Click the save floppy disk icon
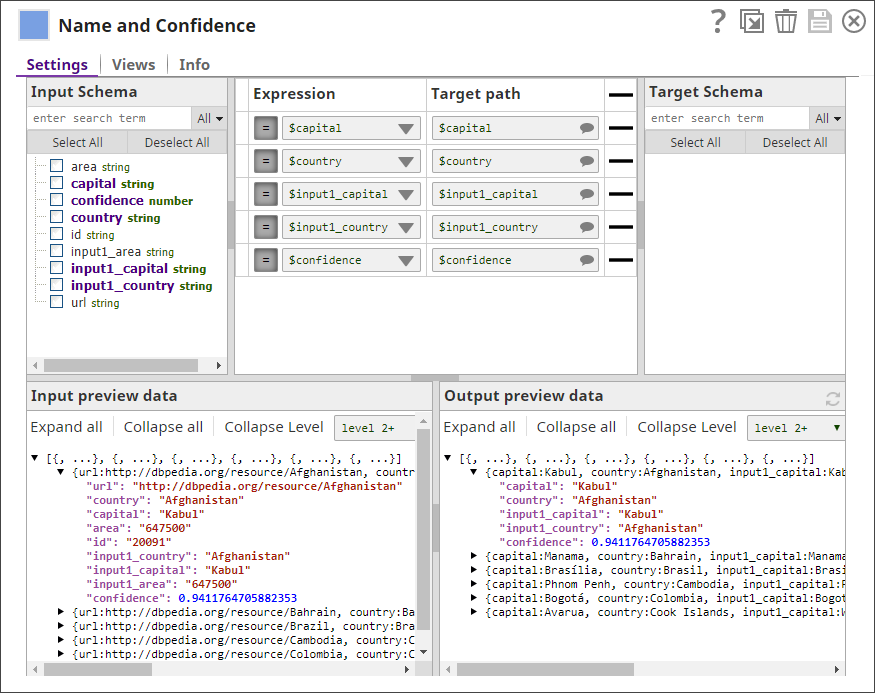The width and height of the screenshot is (875, 693). tap(819, 22)
